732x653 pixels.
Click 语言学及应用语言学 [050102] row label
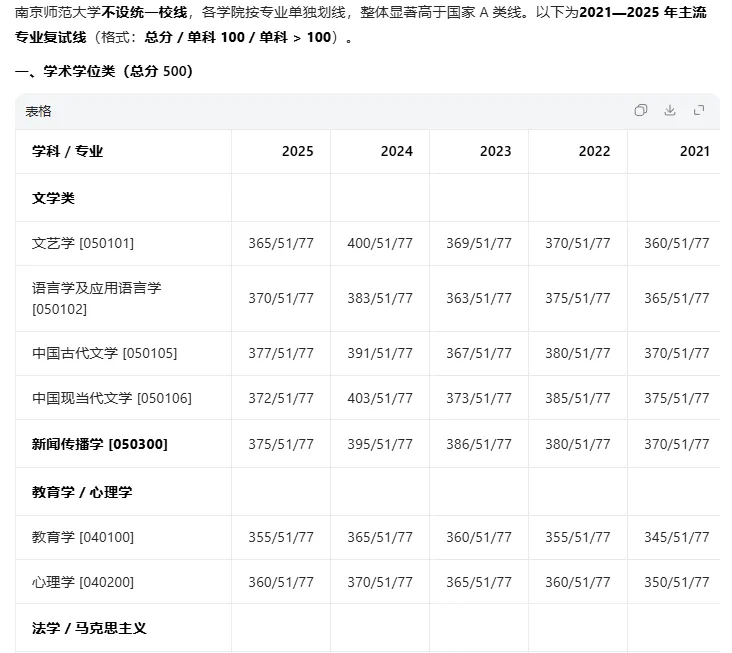click(x=97, y=298)
